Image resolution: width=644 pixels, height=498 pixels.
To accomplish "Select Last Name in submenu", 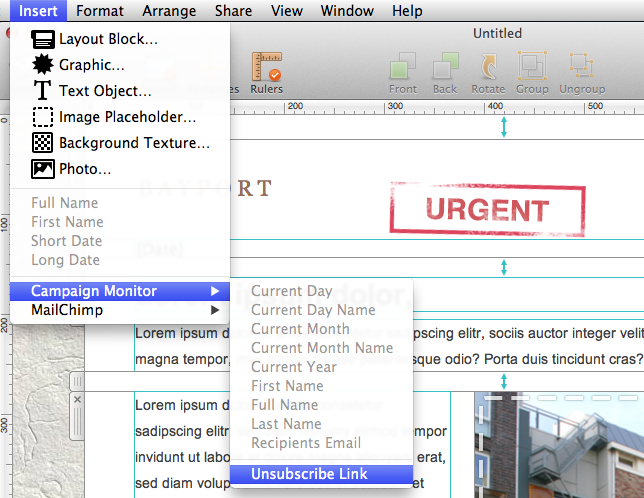I will pyautogui.click(x=322, y=424).
